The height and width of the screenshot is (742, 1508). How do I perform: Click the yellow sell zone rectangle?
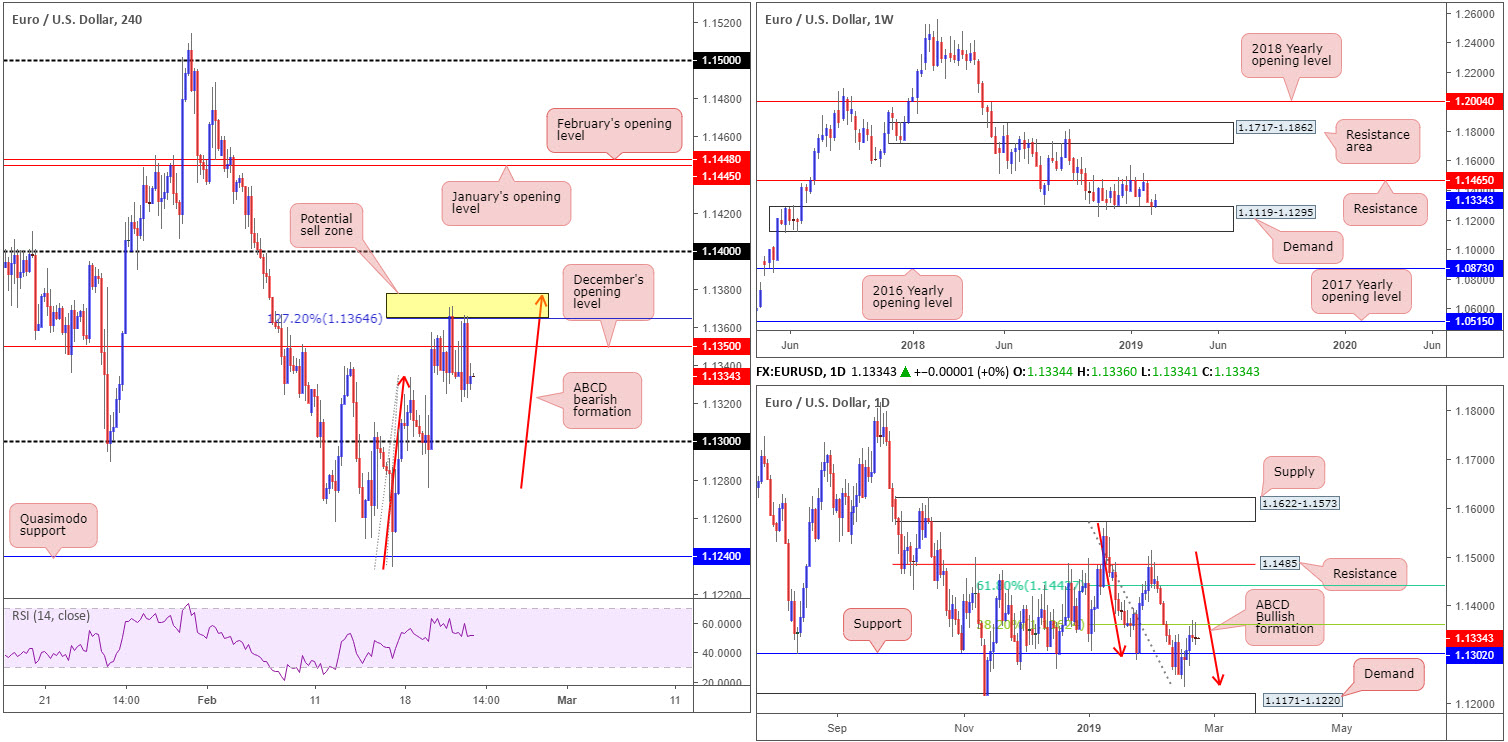click(467, 306)
